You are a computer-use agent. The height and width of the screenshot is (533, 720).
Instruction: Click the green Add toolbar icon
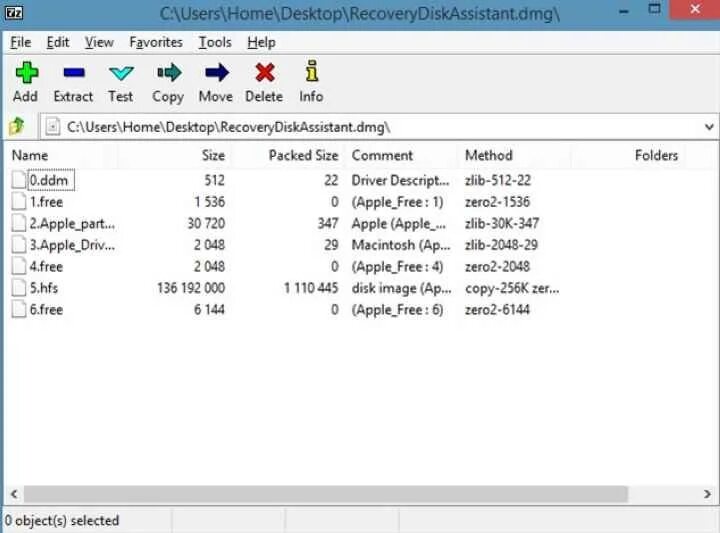point(27,73)
